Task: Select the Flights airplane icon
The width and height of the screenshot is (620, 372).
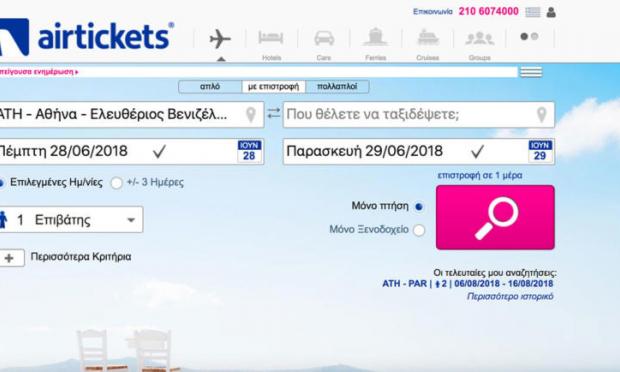Action: (220, 39)
